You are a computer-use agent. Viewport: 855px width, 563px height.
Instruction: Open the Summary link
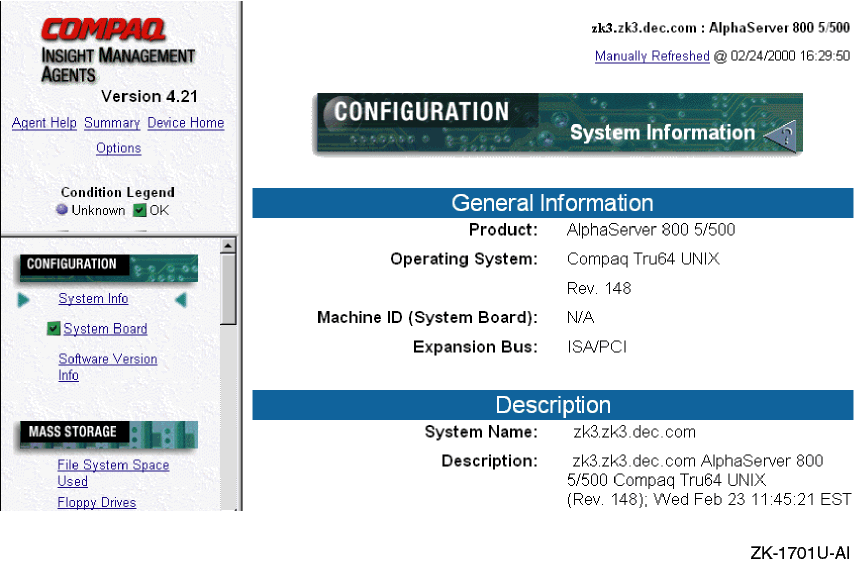pyautogui.click(x=111, y=123)
